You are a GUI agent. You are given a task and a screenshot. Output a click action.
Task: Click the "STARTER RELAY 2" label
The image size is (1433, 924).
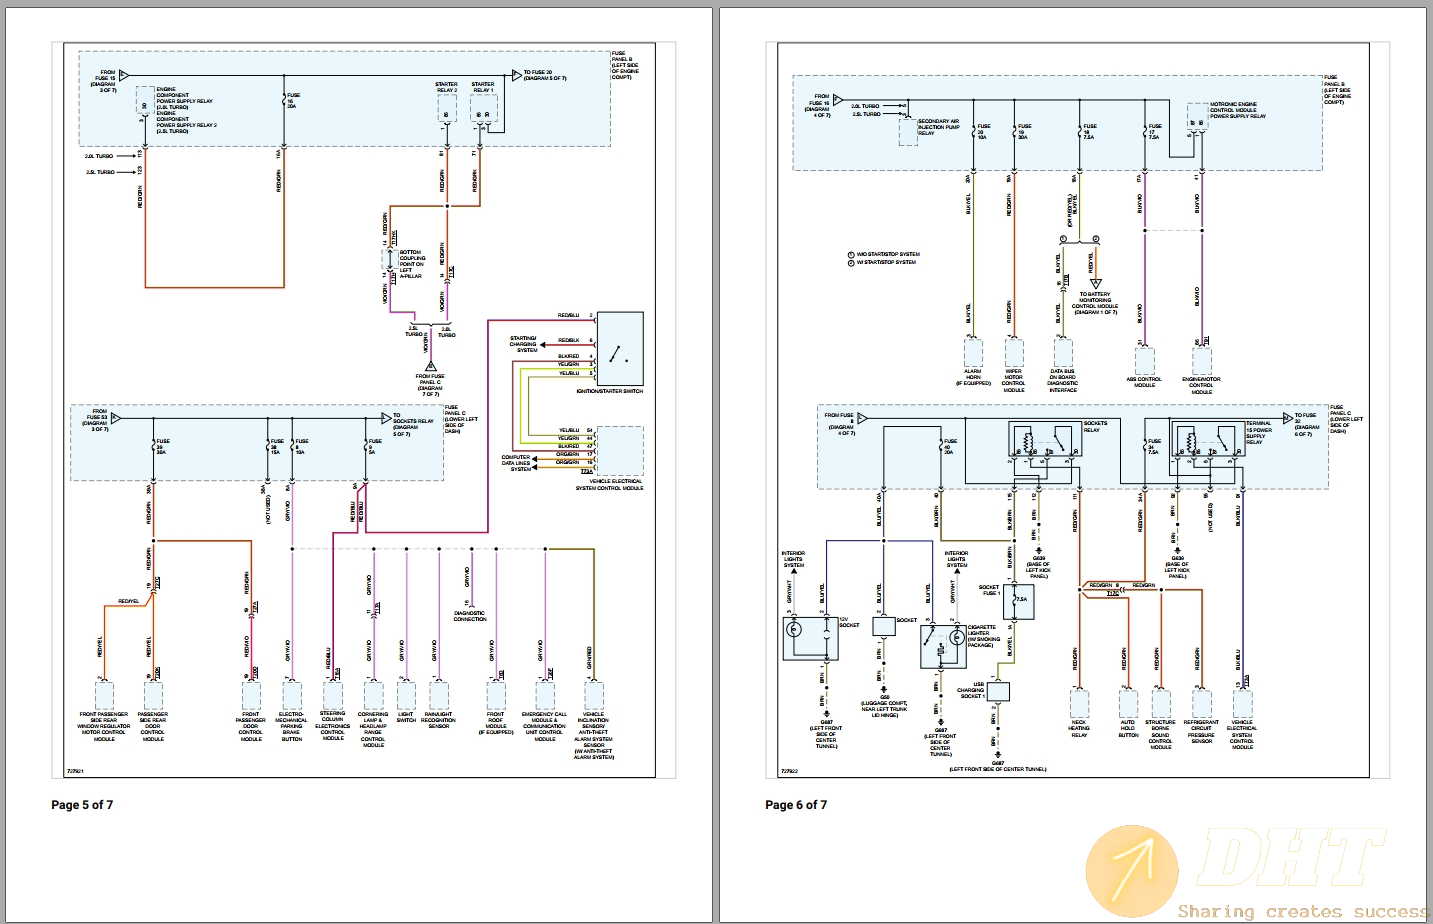[446, 87]
